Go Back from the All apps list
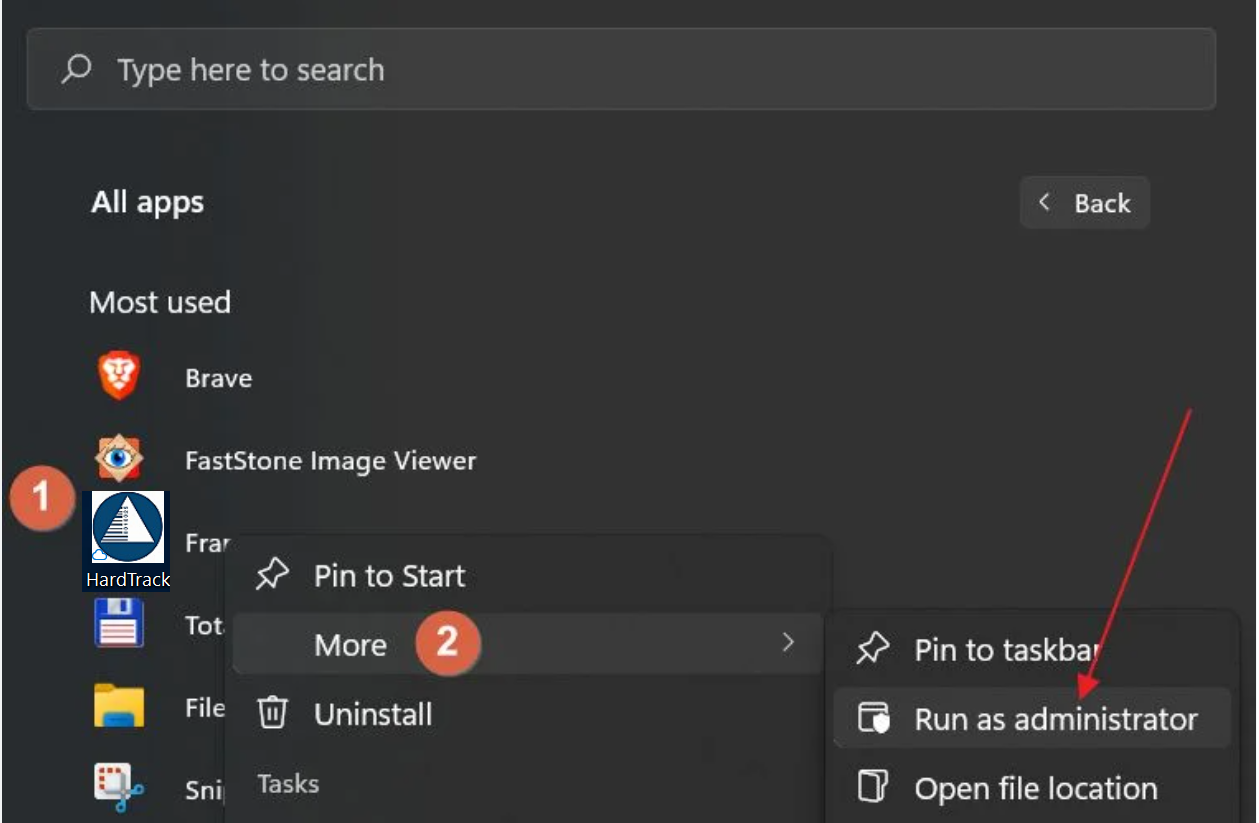 [x=1085, y=203]
